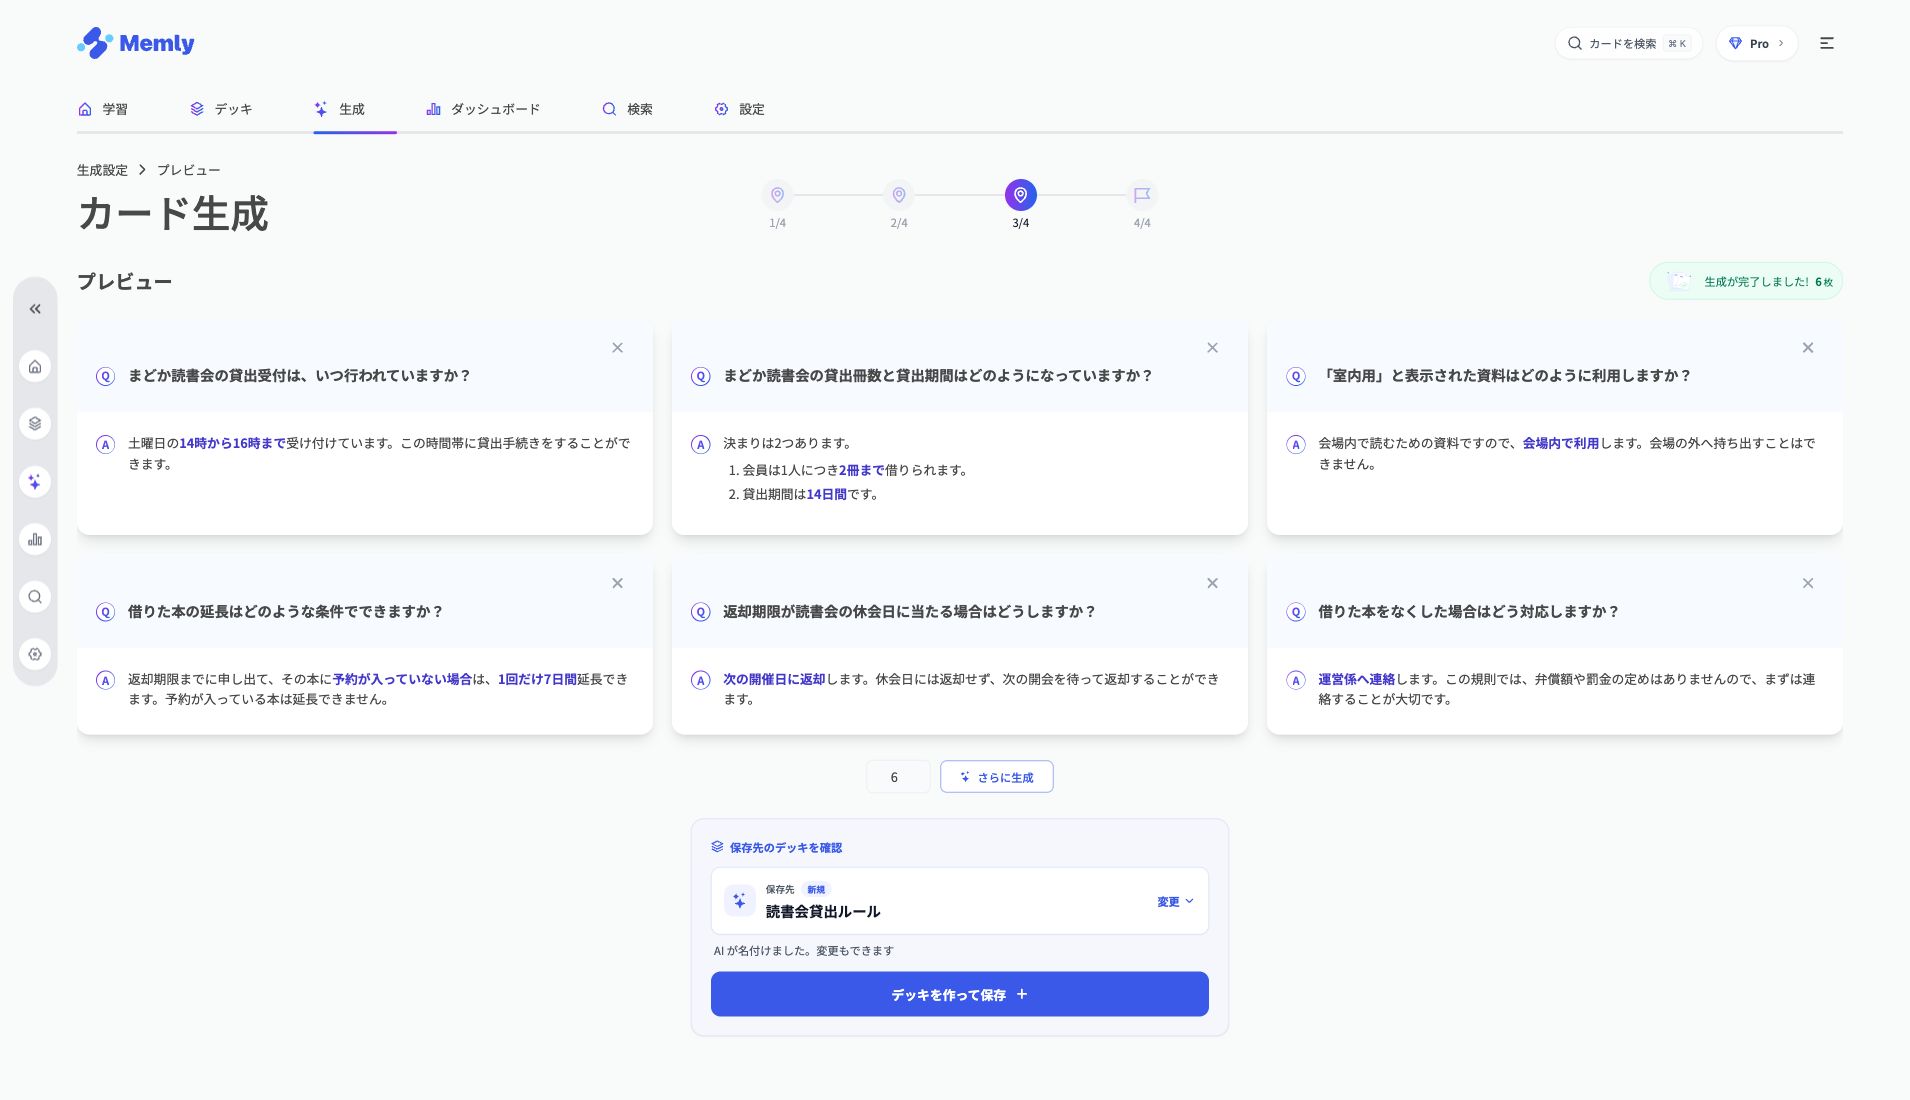
Task: Select the 生成 tab
Action: pos(340,109)
